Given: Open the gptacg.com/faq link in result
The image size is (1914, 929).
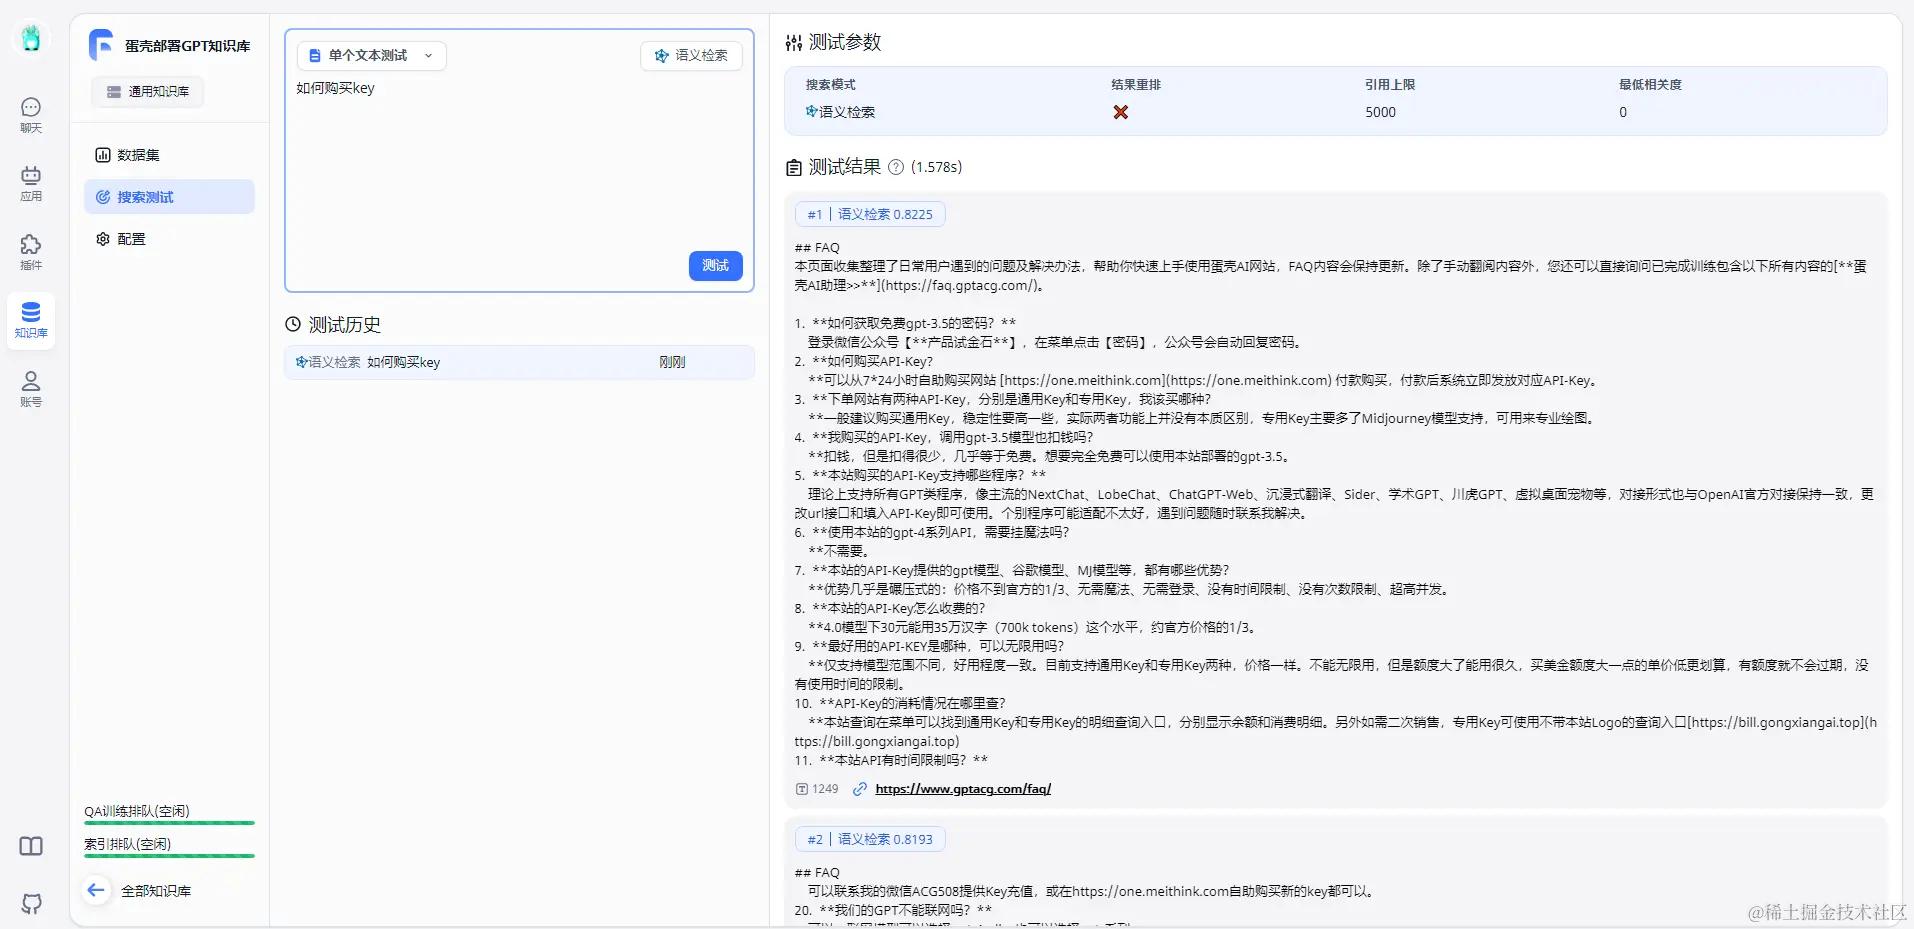Looking at the screenshot, I should coord(962,788).
